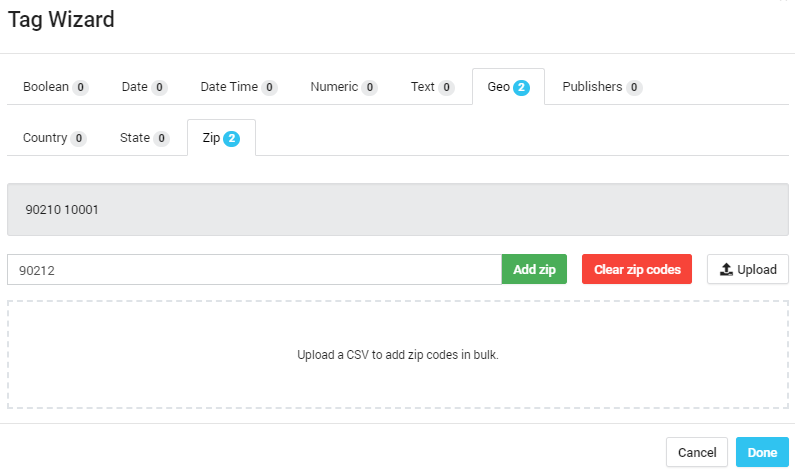795x474 pixels.
Task: Click the Upload button
Action: 748,270
